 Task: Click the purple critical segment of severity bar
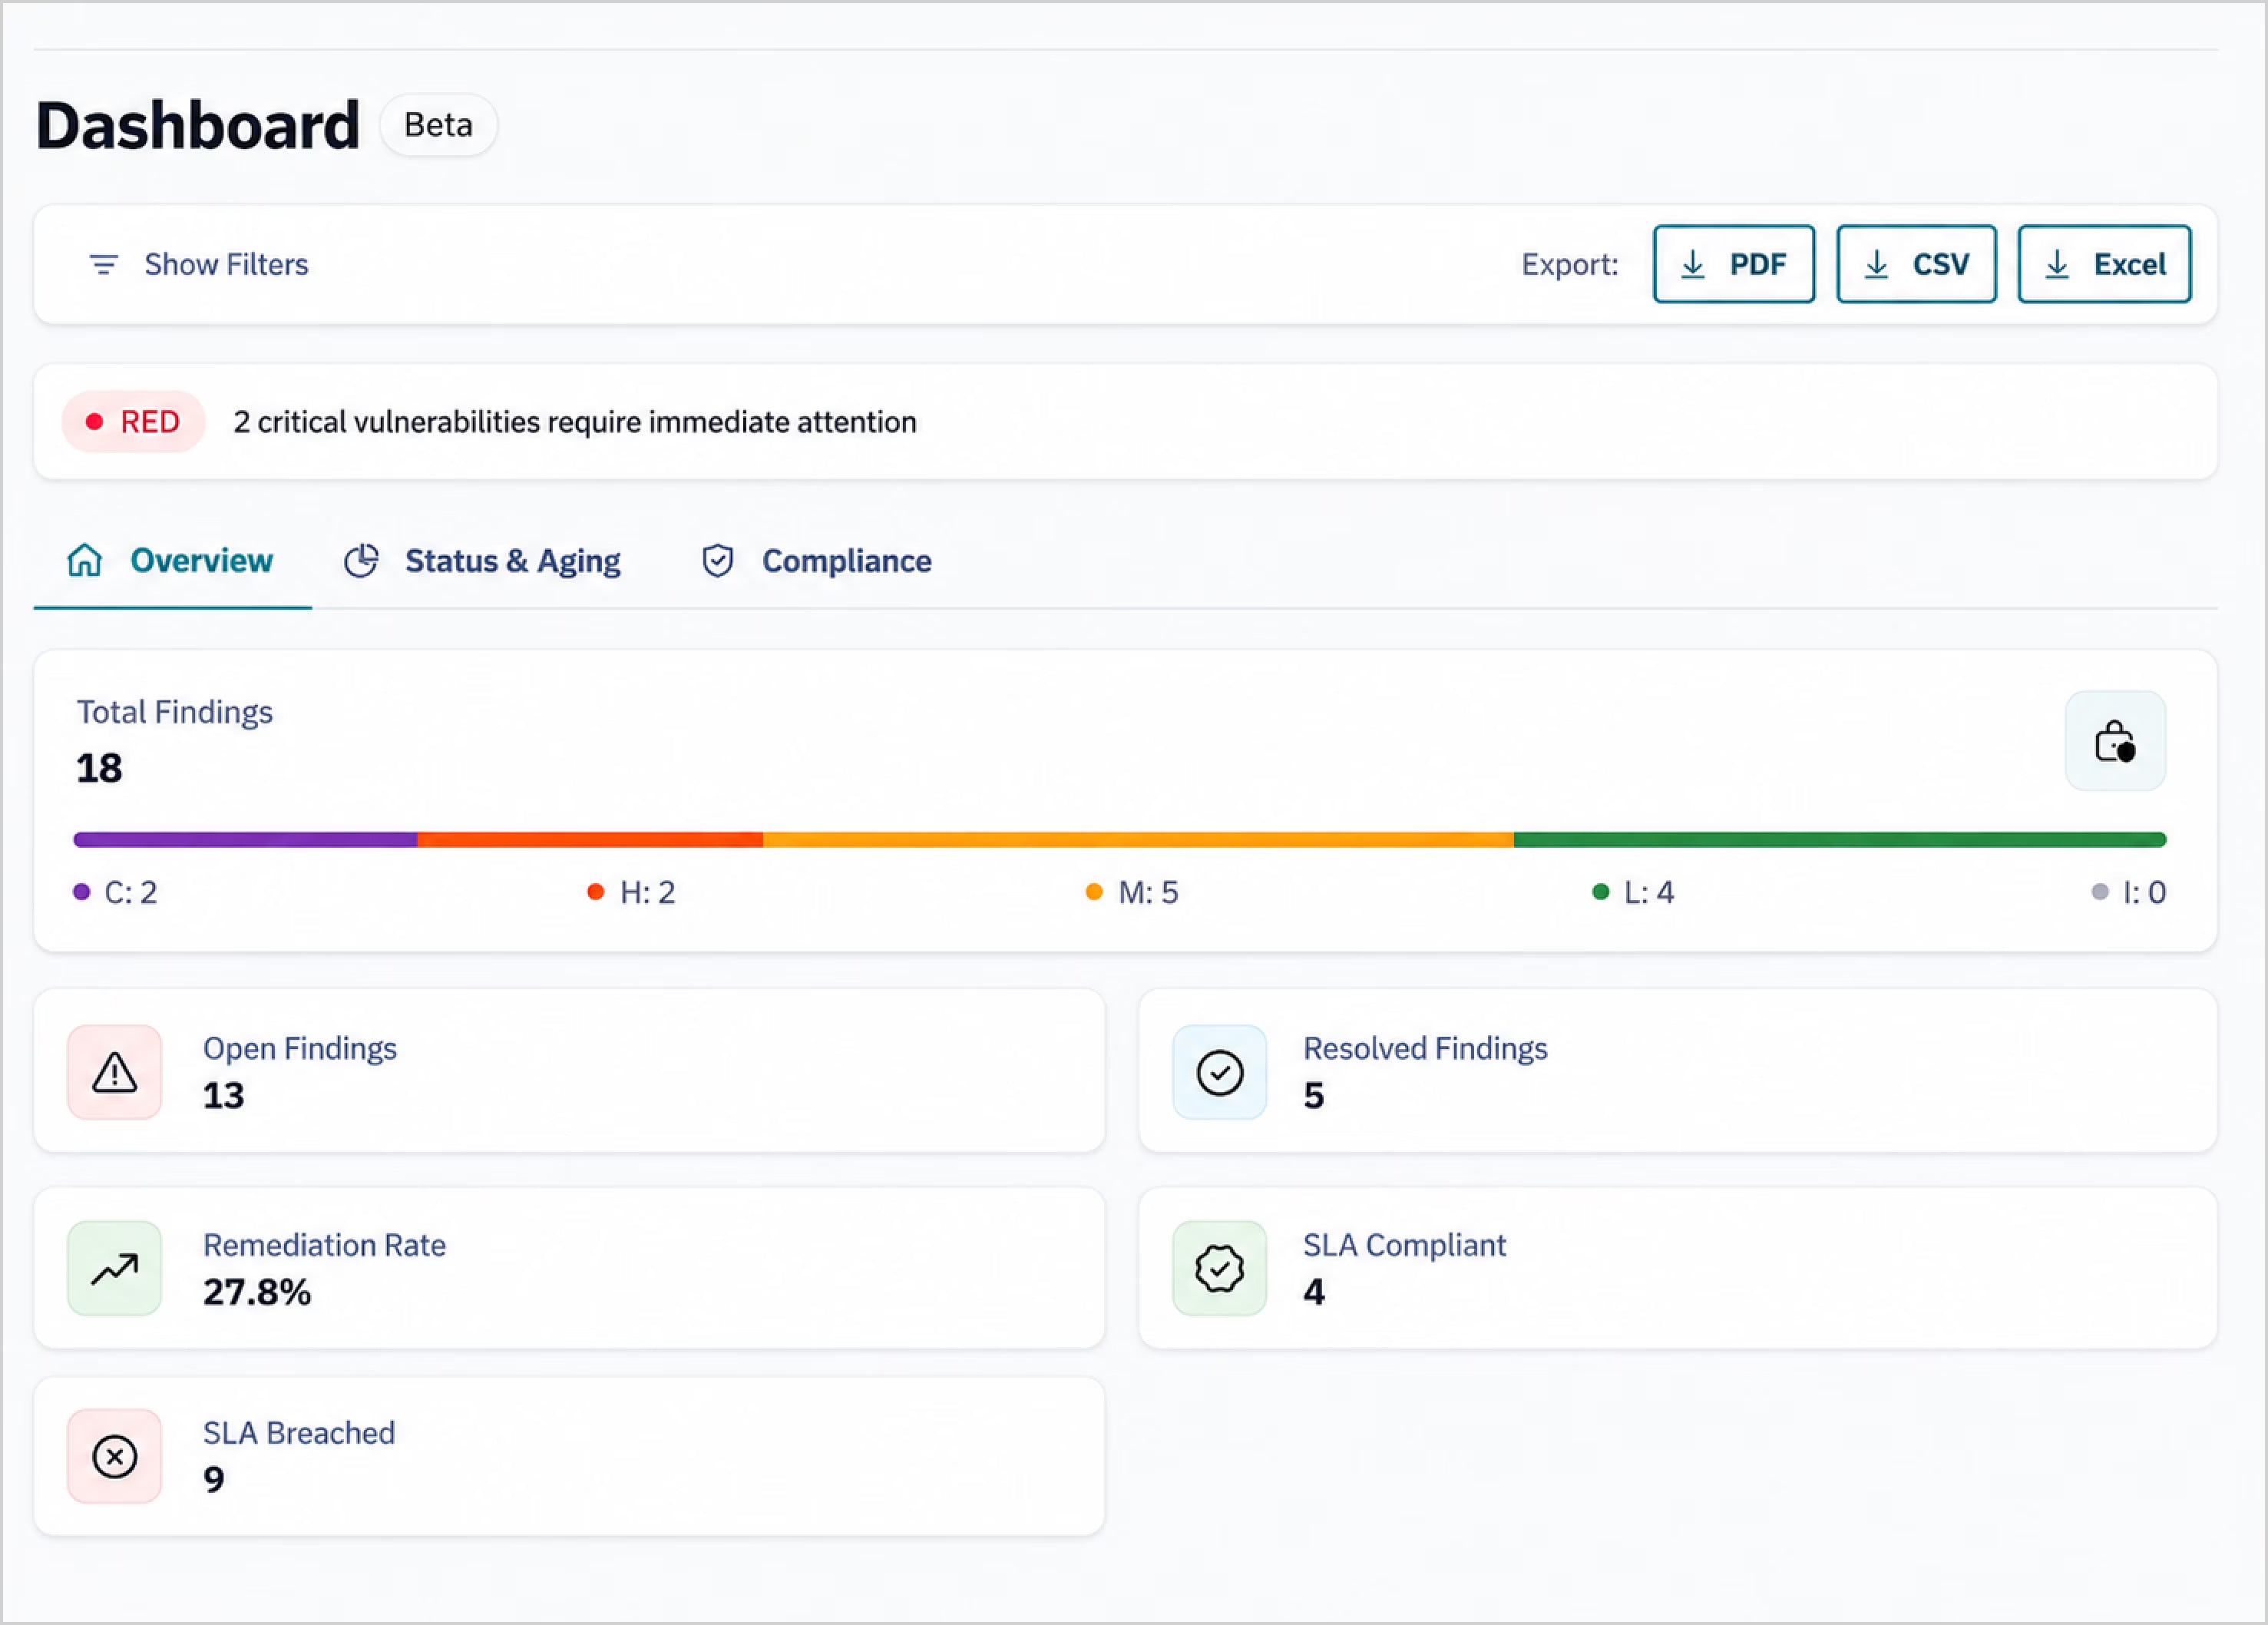[245, 839]
